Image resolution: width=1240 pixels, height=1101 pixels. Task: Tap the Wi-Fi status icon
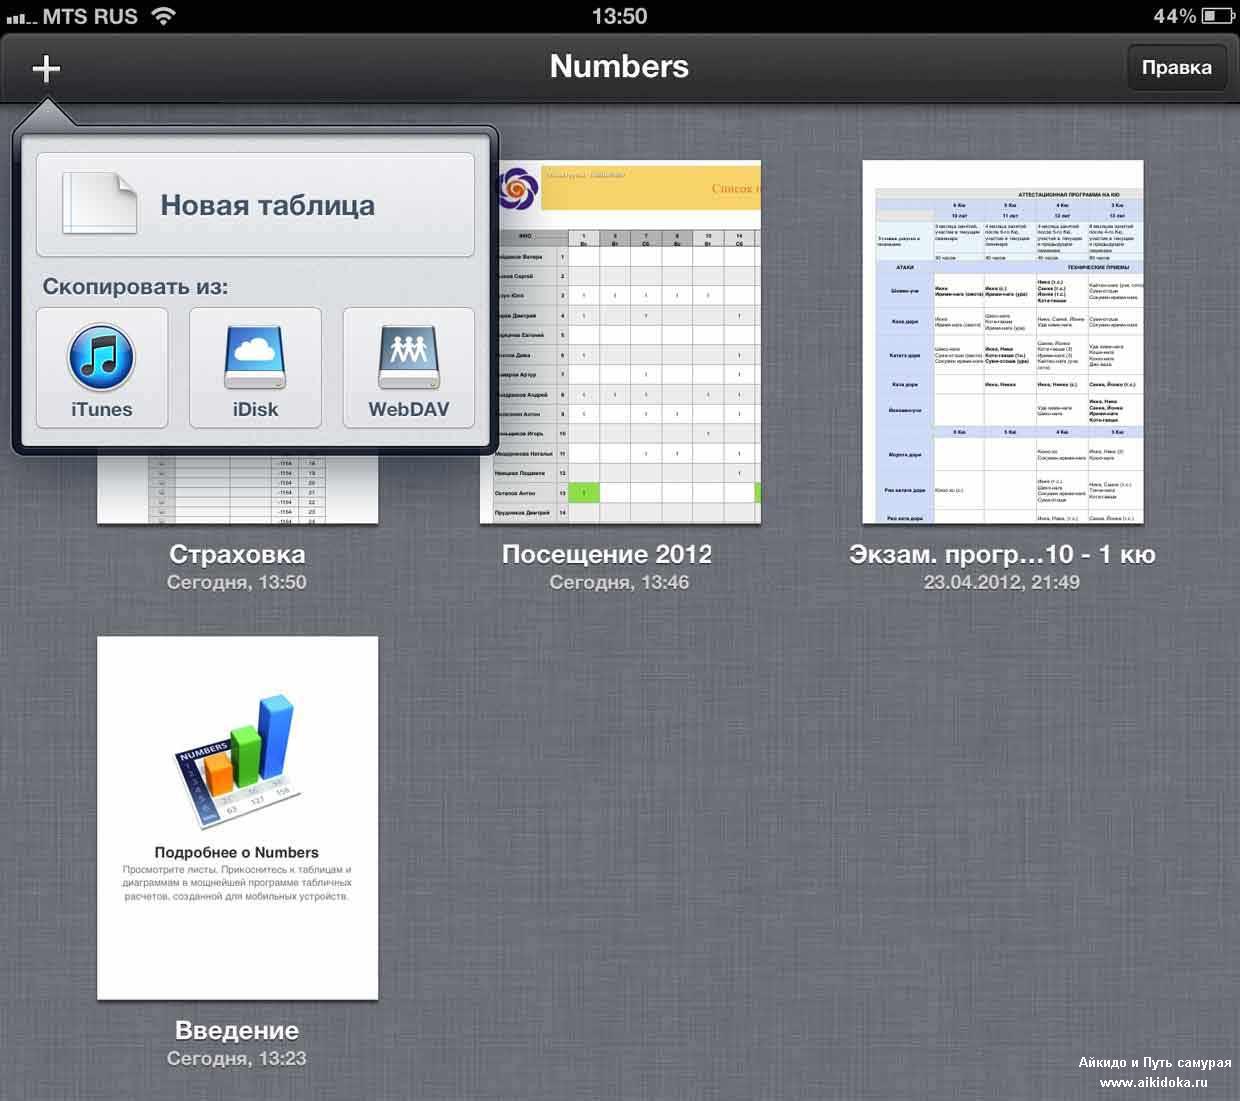pyautogui.click(x=163, y=16)
